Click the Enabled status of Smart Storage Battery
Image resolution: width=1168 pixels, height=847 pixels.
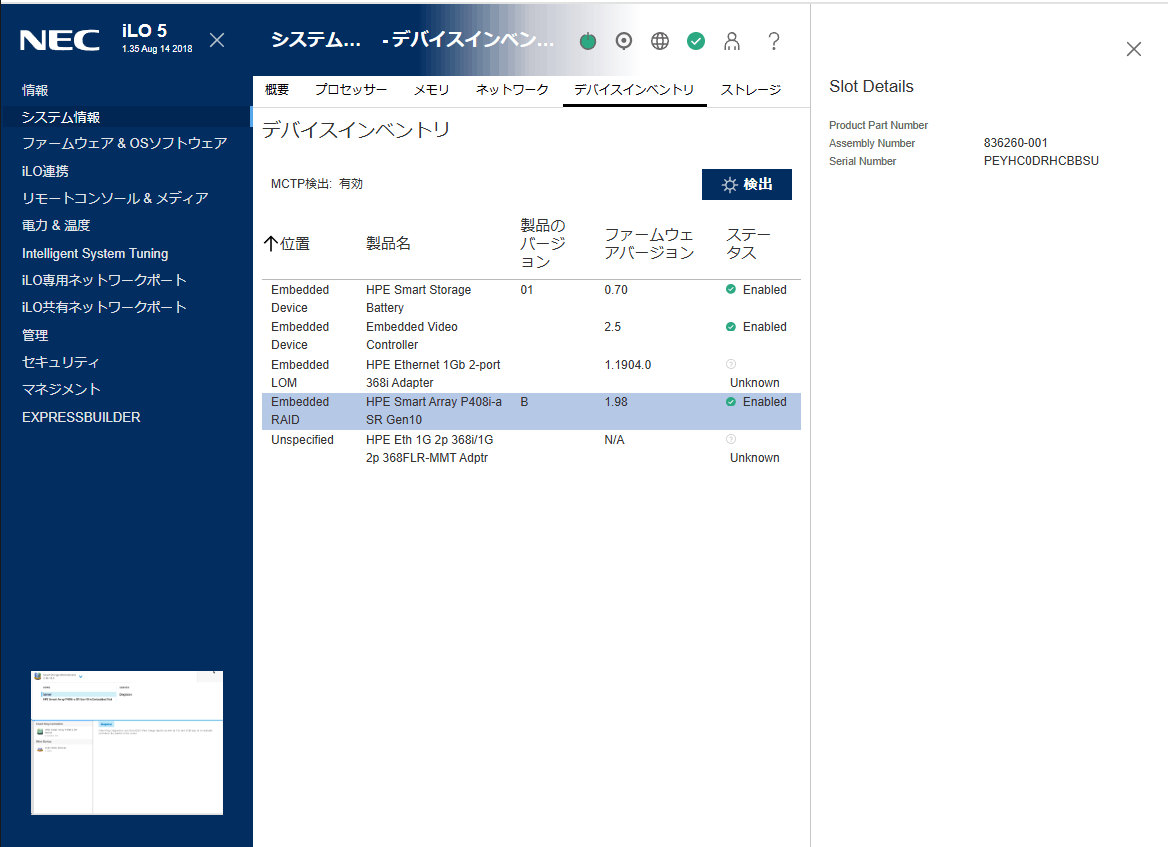(x=756, y=290)
